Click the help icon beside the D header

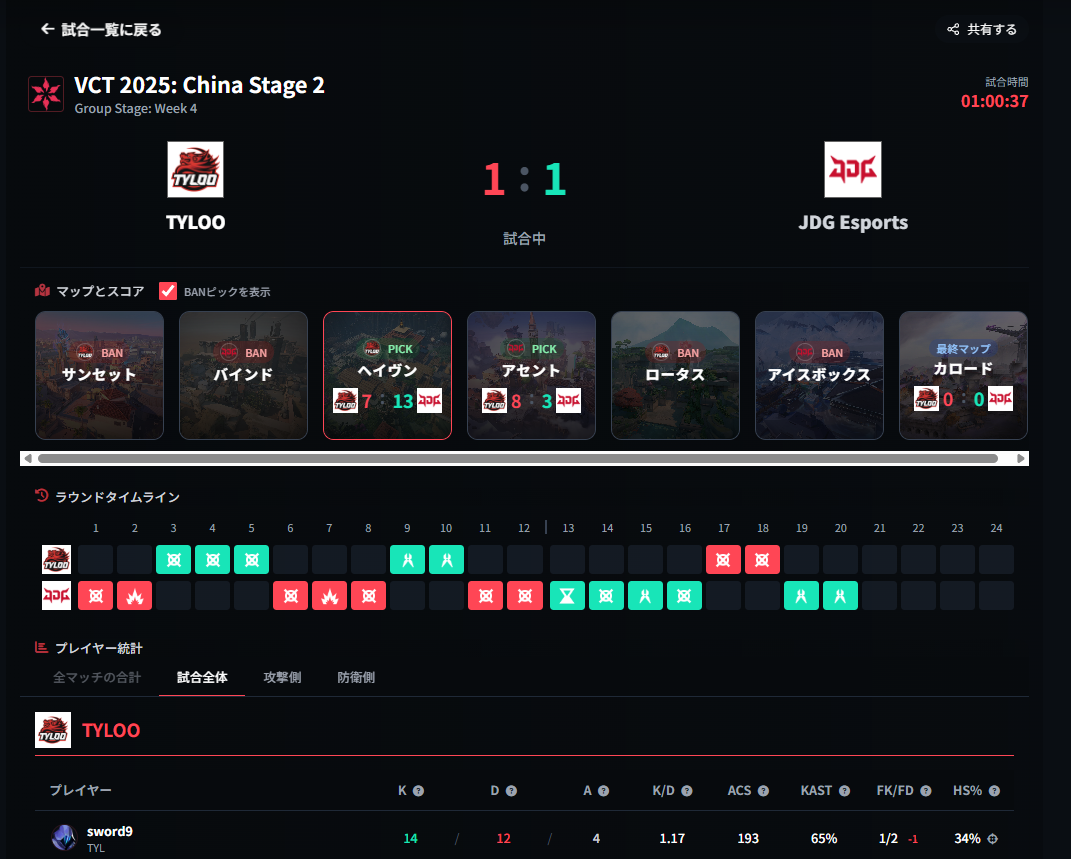(x=511, y=791)
